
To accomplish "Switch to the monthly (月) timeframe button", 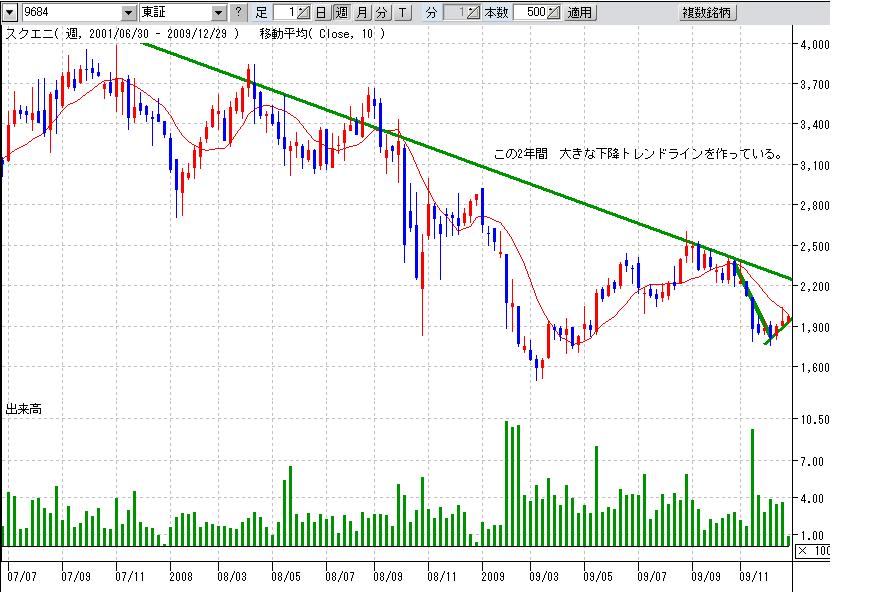I will click(x=362, y=13).
